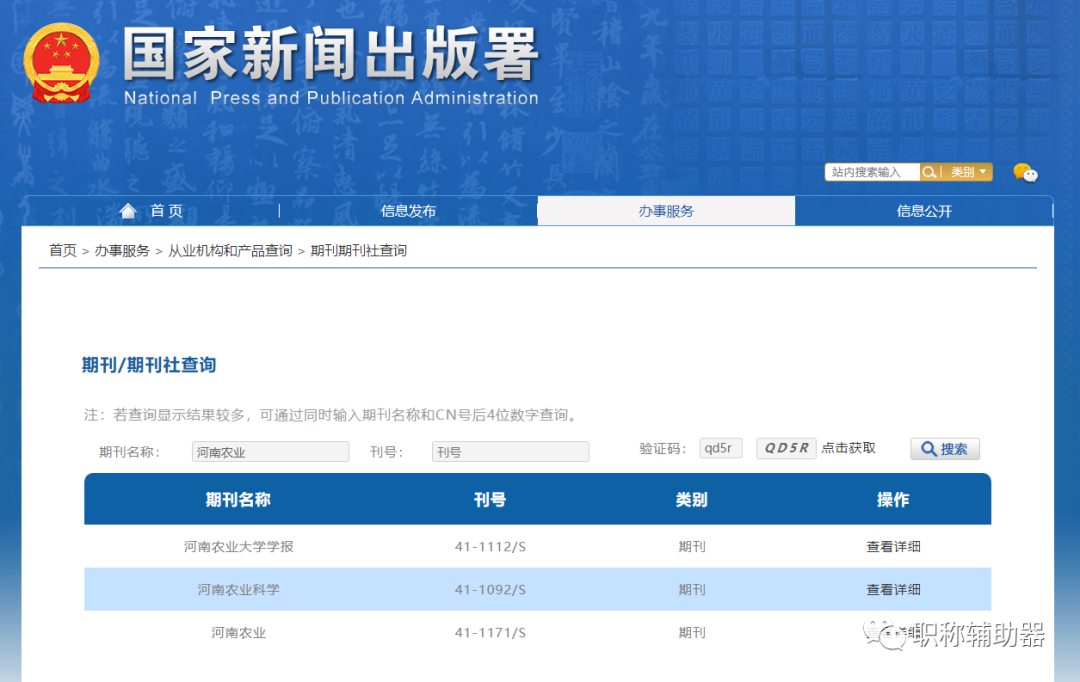Click the WeChat icon at top right

(1026, 173)
